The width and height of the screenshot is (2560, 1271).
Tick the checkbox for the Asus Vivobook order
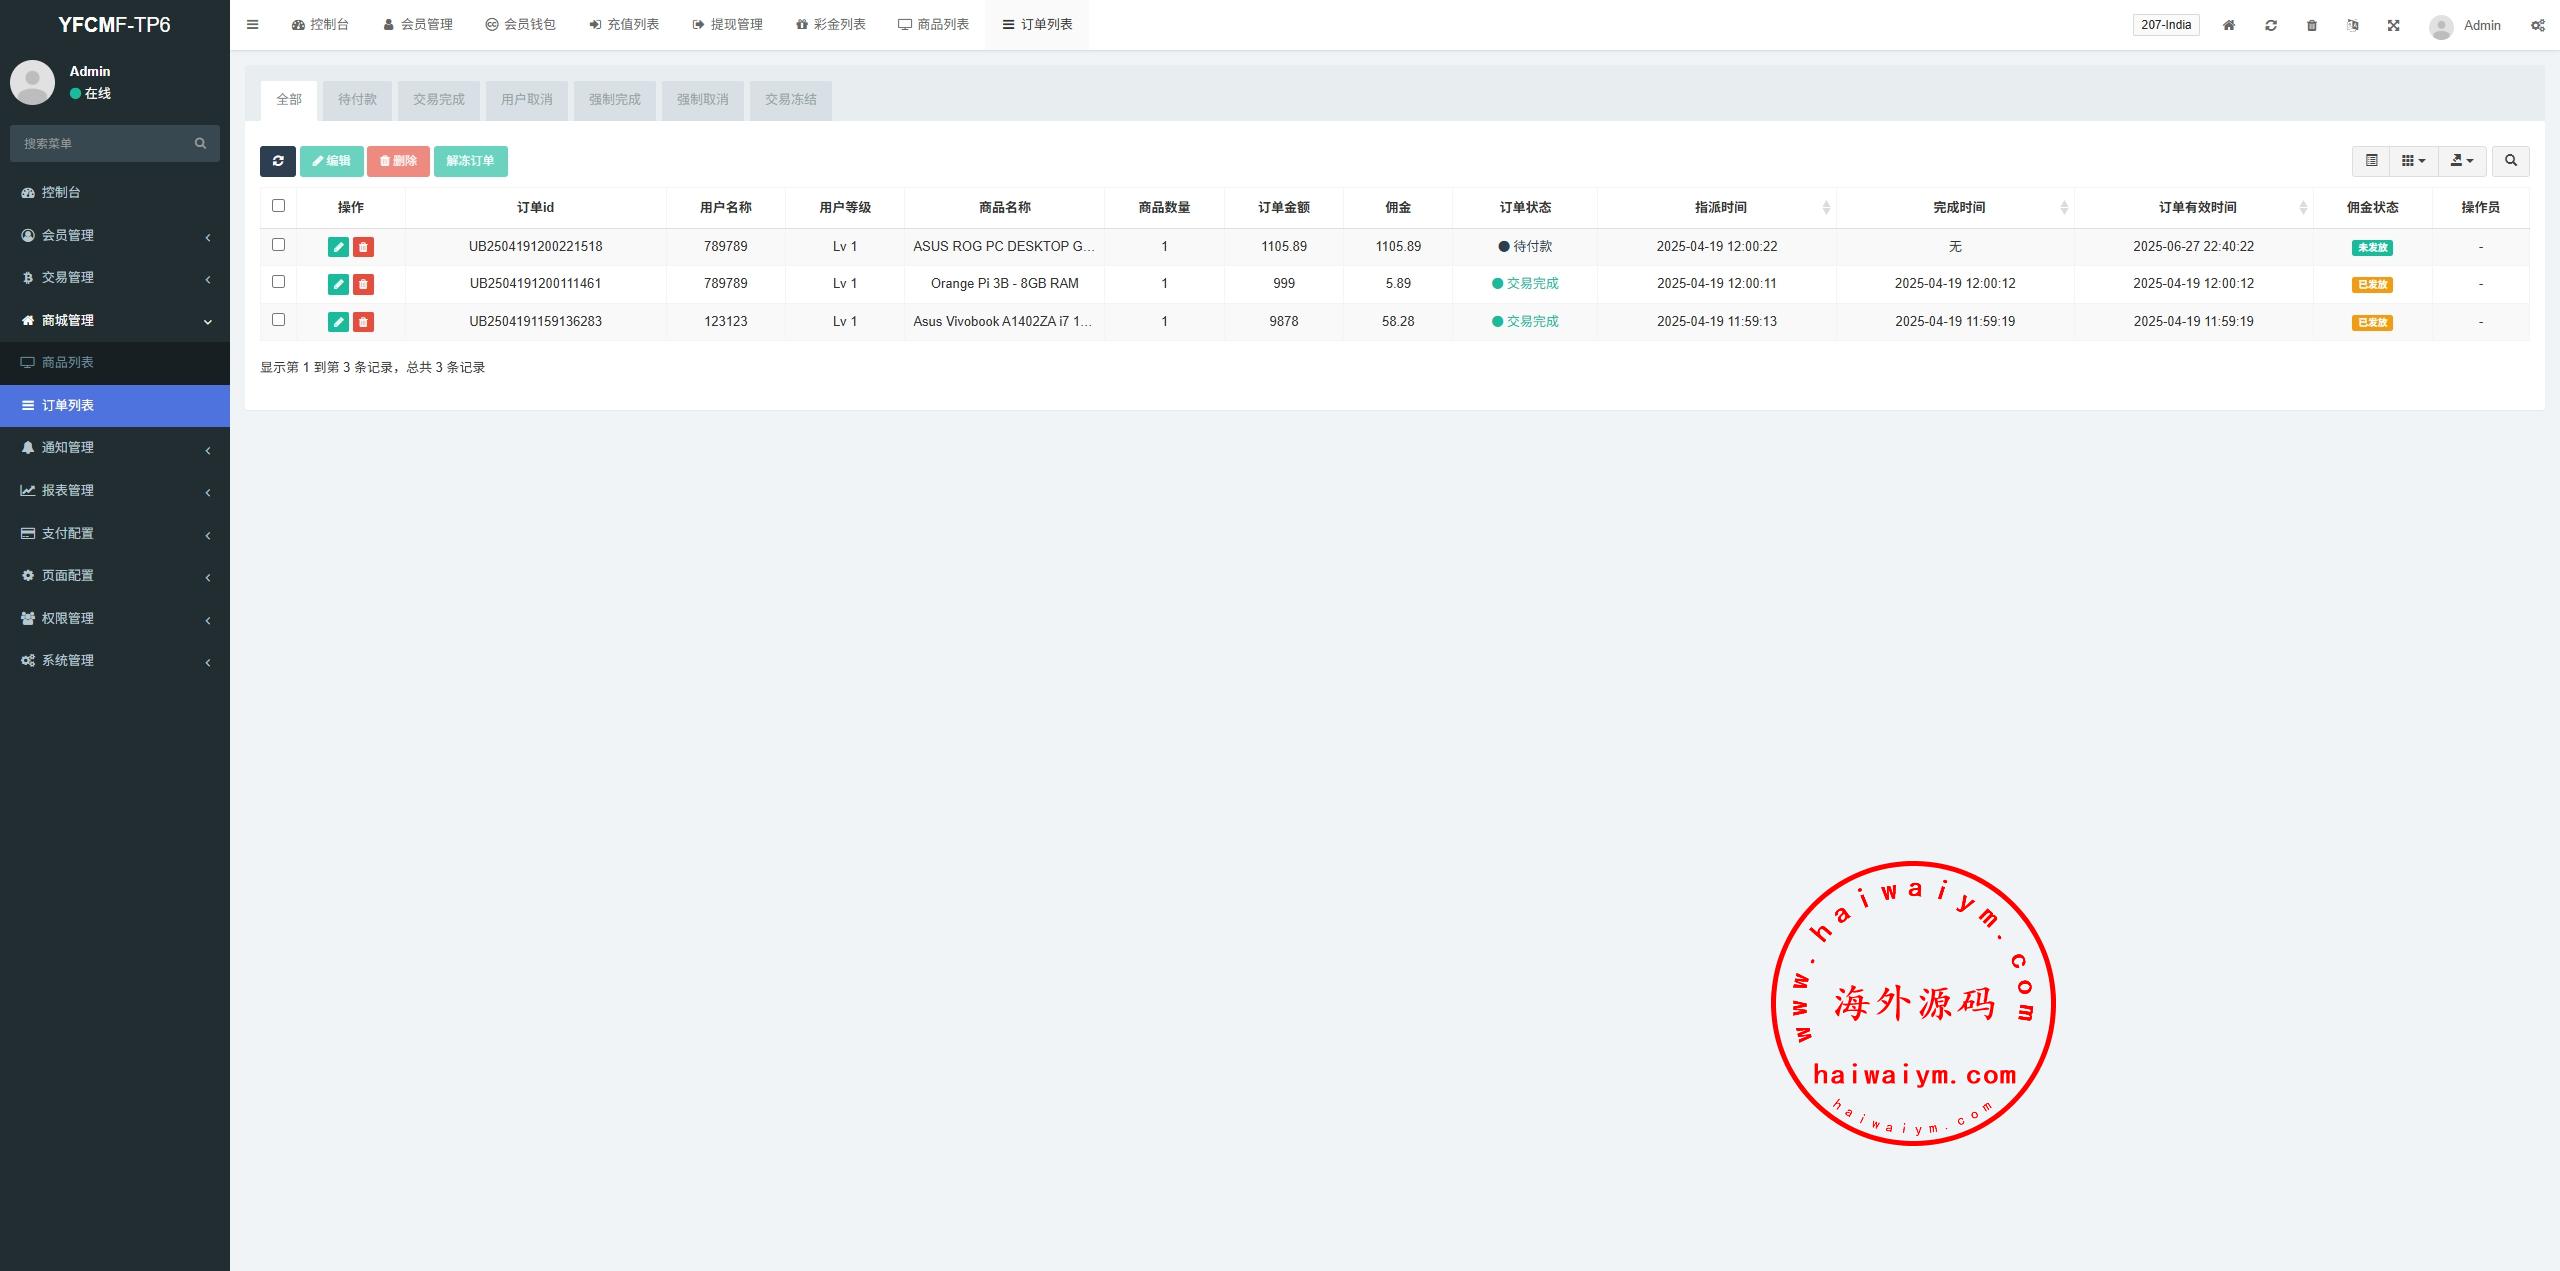278,320
